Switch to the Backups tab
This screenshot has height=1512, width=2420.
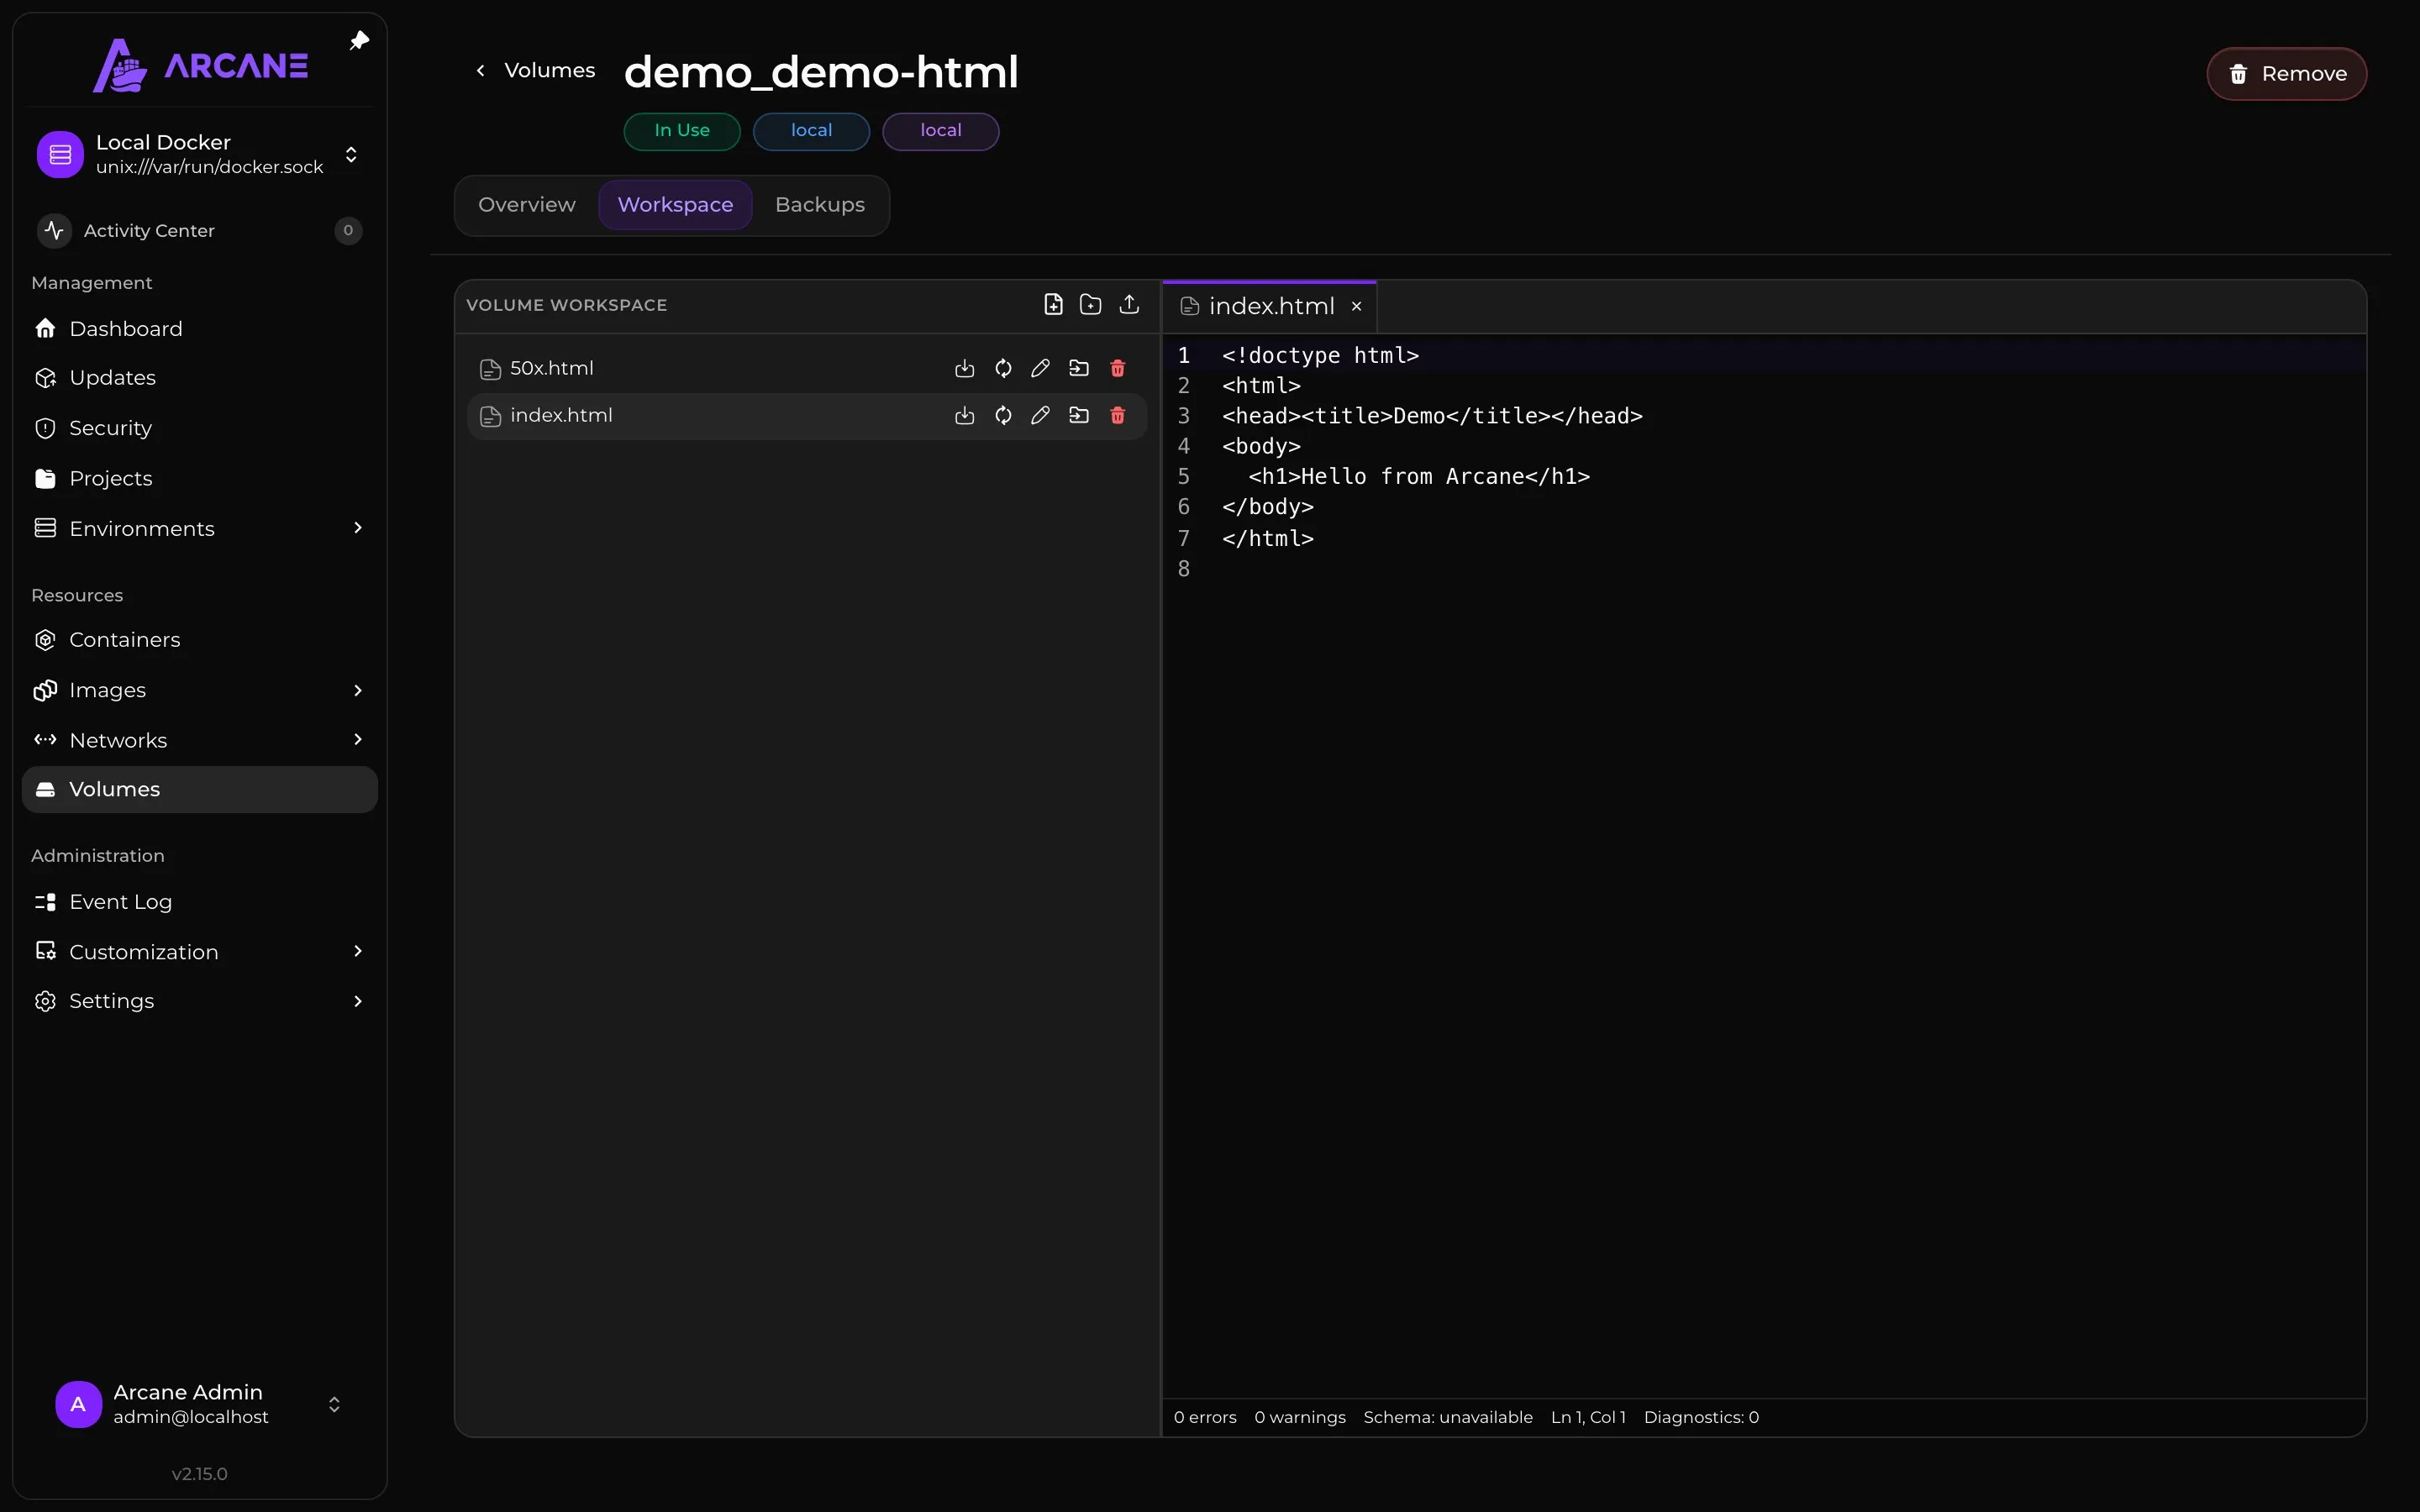pyautogui.click(x=820, y=205)
